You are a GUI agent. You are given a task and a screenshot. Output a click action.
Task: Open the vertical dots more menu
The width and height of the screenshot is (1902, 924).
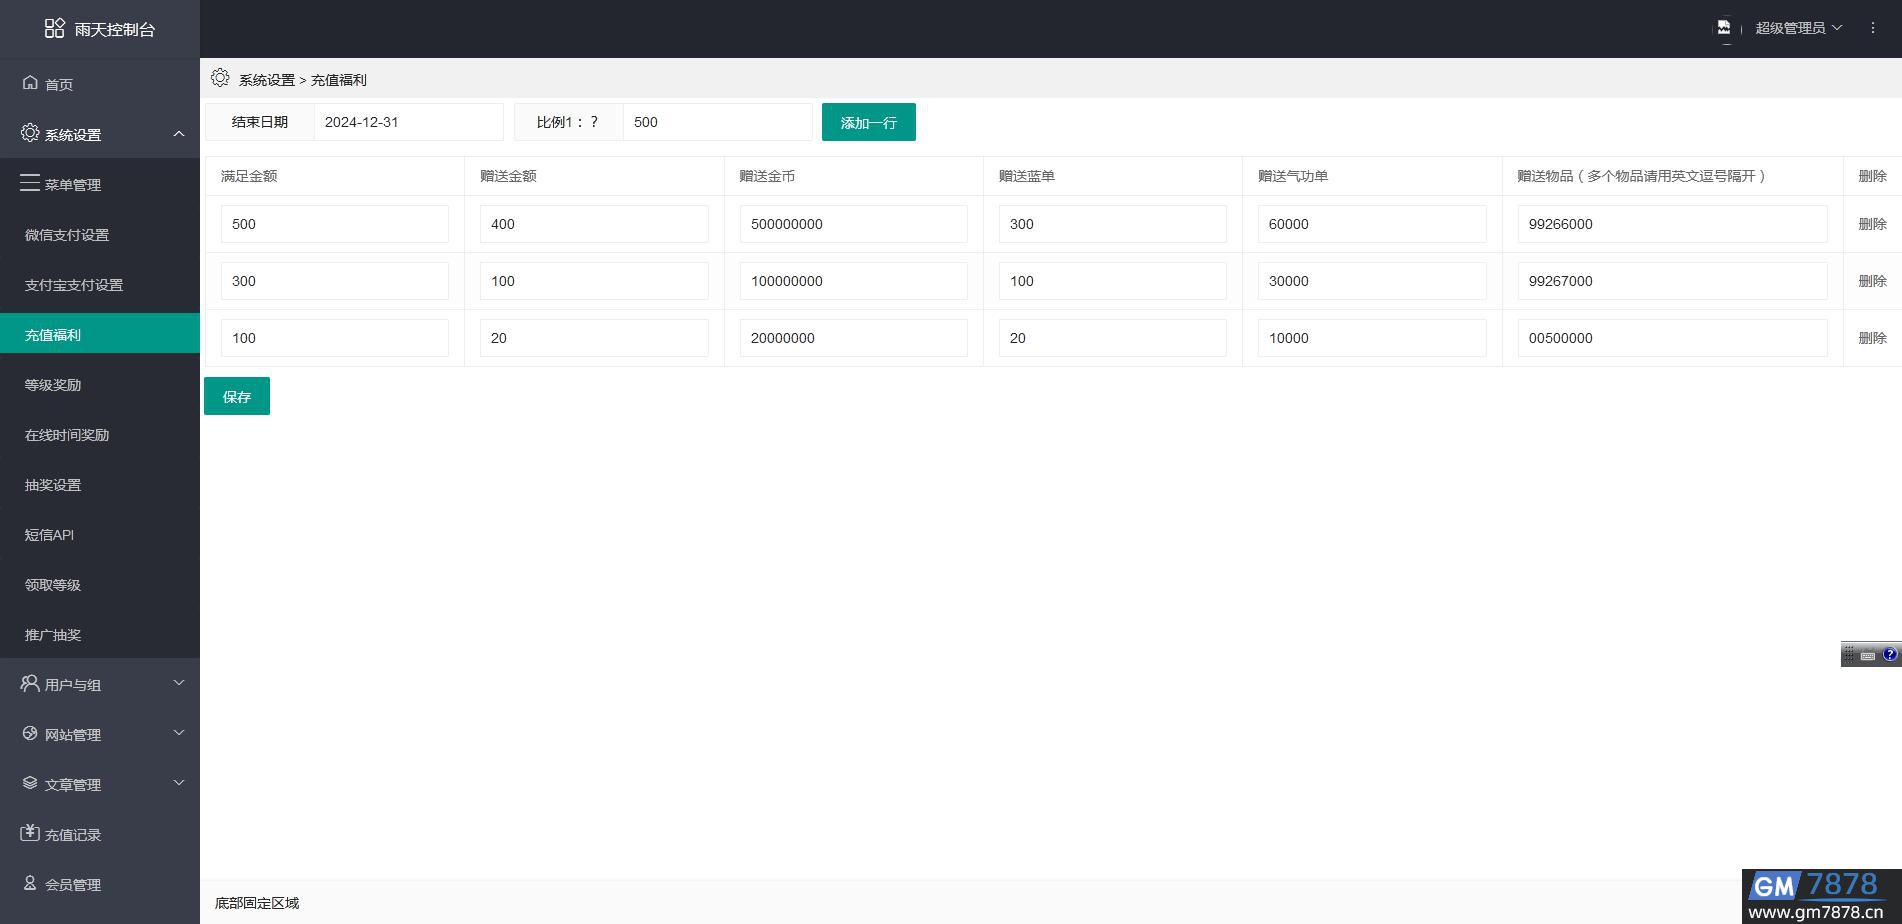1873,28
